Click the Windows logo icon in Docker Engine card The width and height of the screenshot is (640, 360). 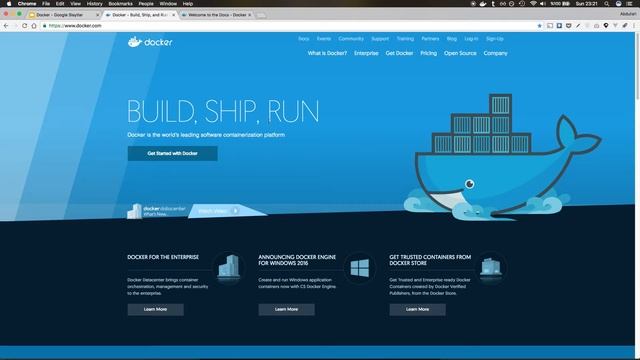360,268
